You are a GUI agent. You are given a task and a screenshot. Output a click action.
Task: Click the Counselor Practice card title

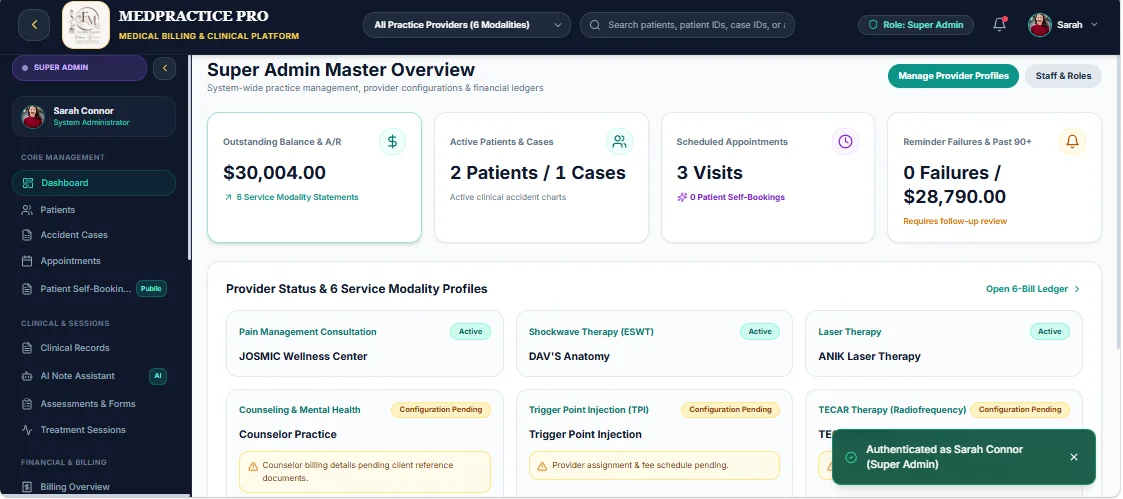[x=288, y=435]
